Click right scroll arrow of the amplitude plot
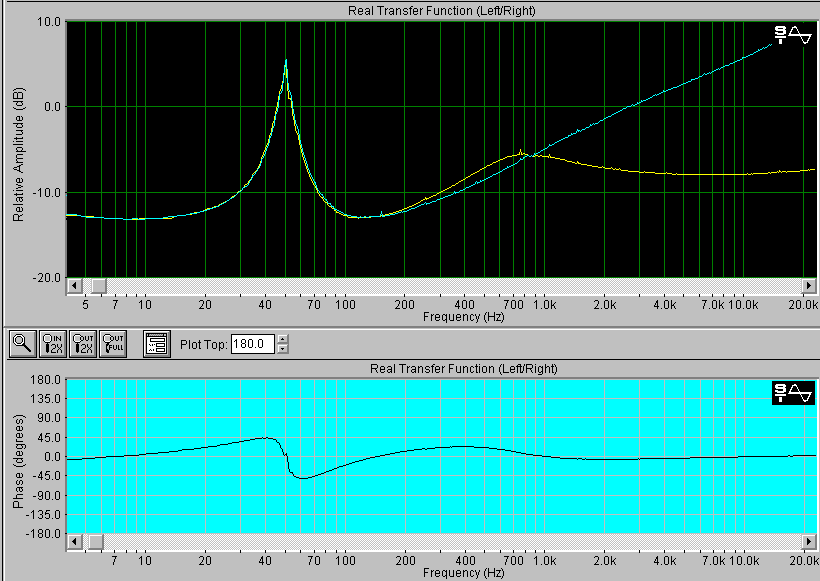Image resolution: width=820 pixels, height=581 pixels. coord(808,286)
